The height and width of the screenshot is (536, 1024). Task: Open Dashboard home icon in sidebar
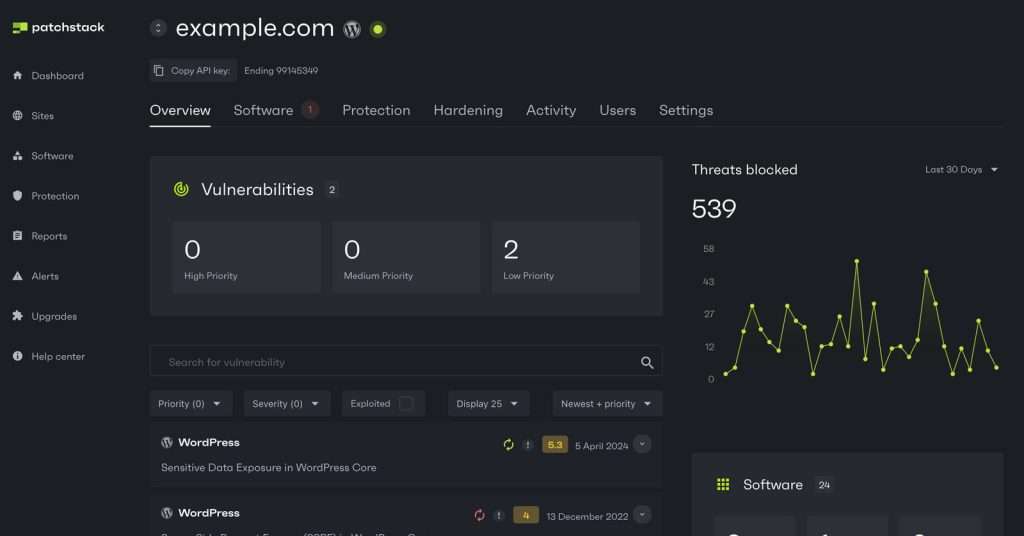point(18,76)
